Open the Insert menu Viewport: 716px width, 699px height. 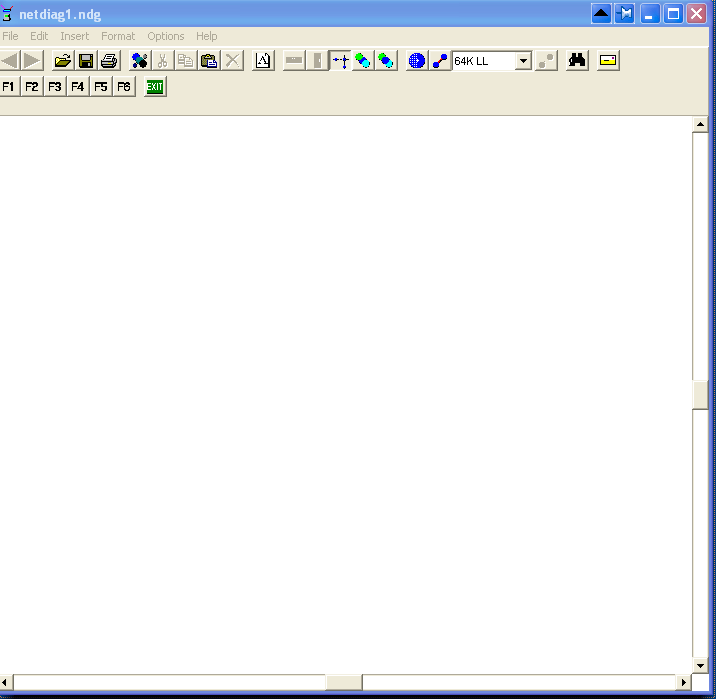coord(75,36)
